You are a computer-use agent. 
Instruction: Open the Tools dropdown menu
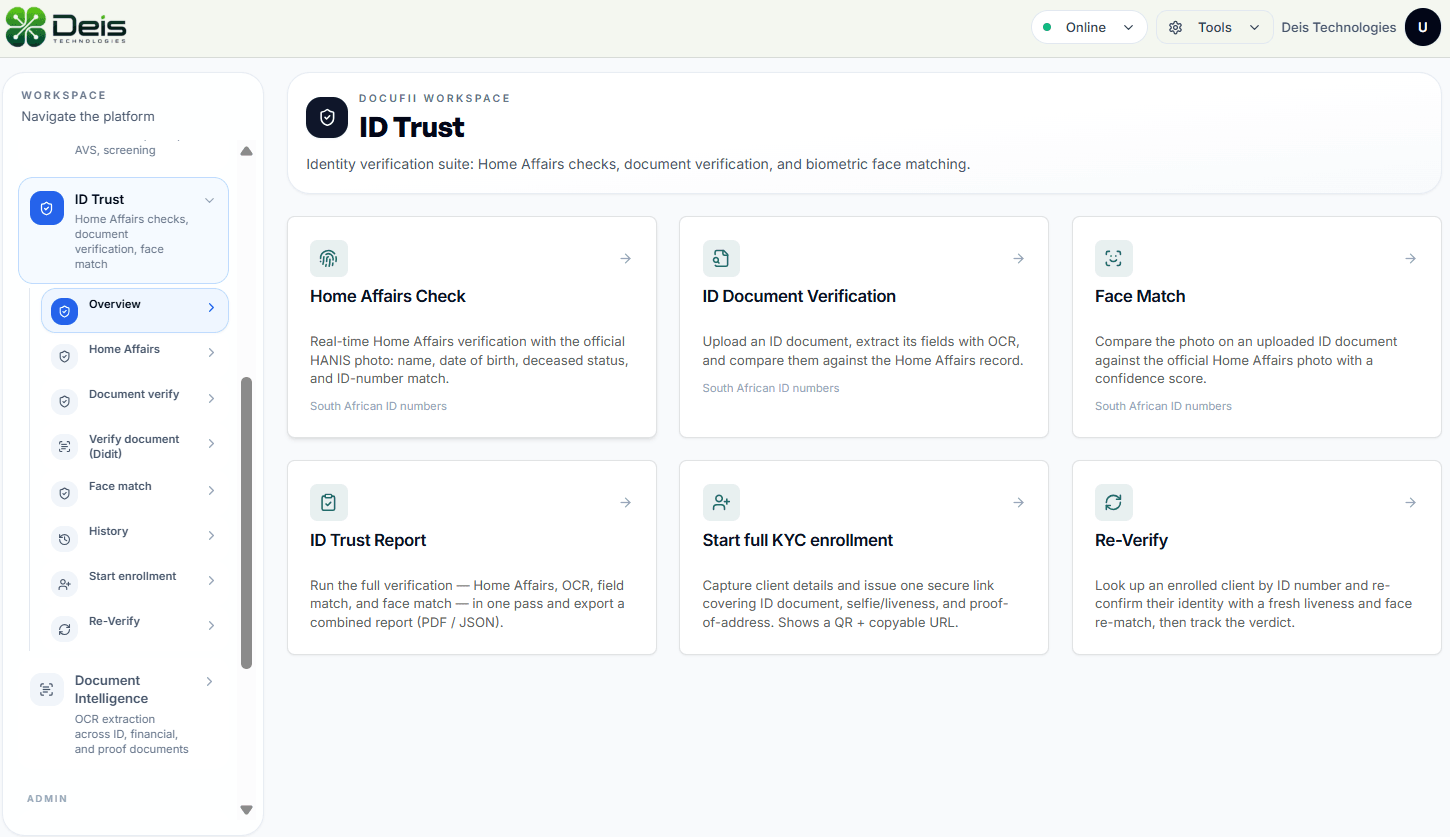(x=1214, y=27)
